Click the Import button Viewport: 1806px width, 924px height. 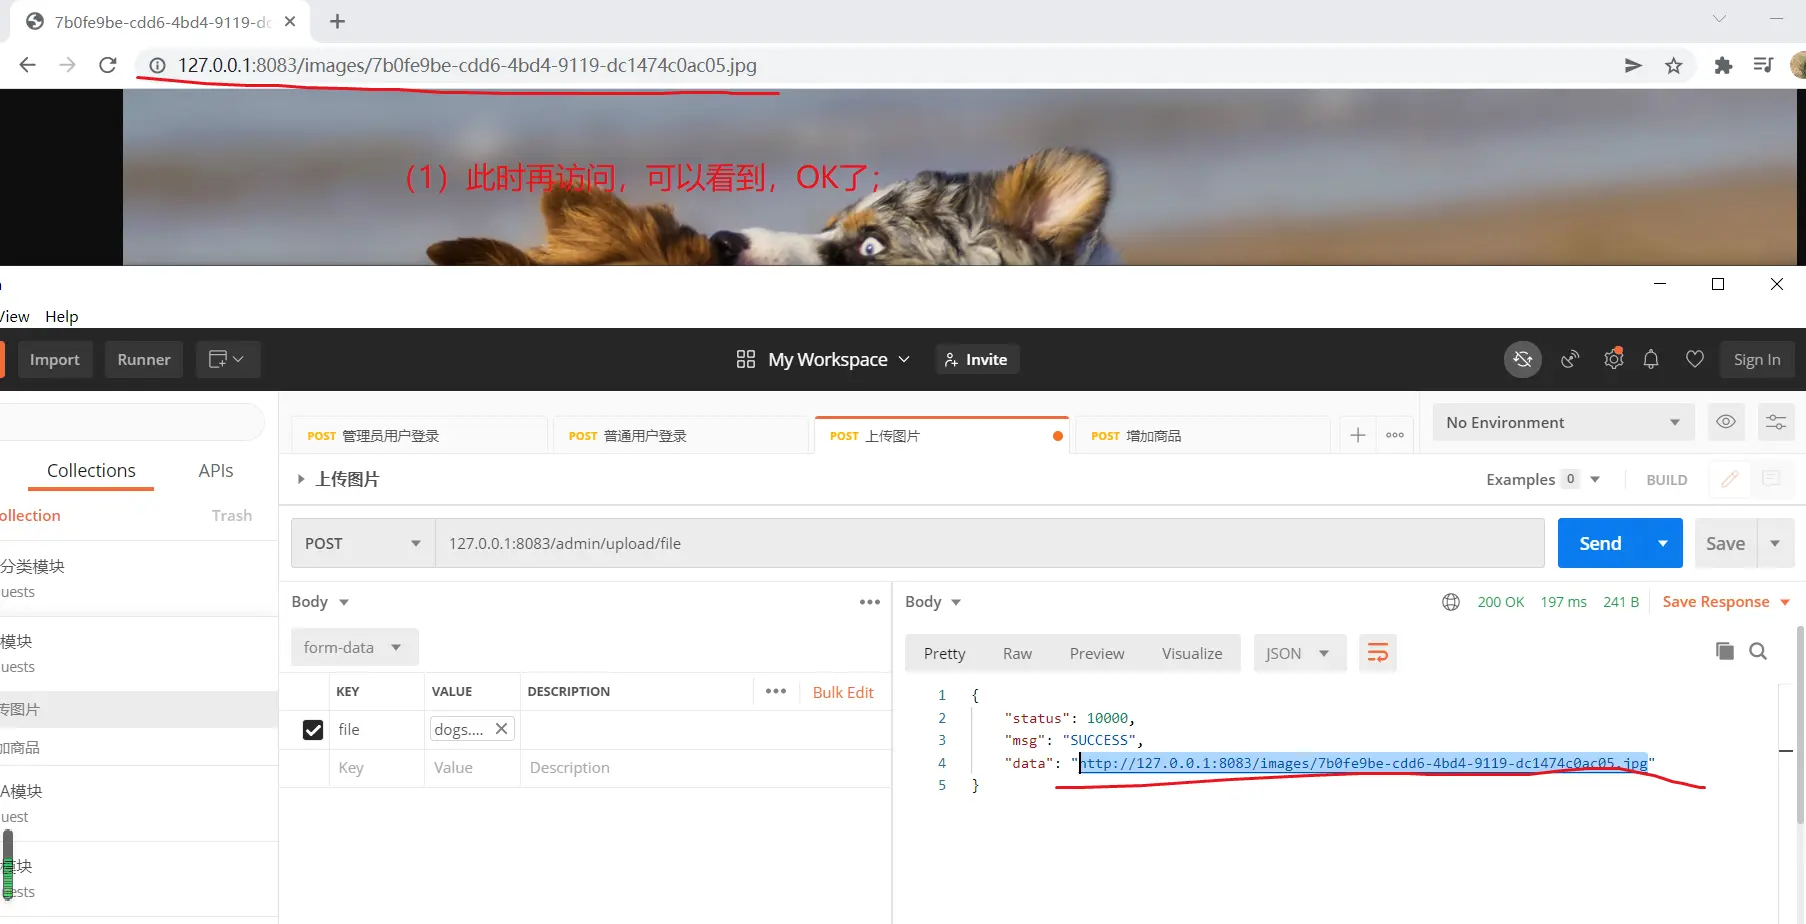pyautogui.click(x=54, y=360)
